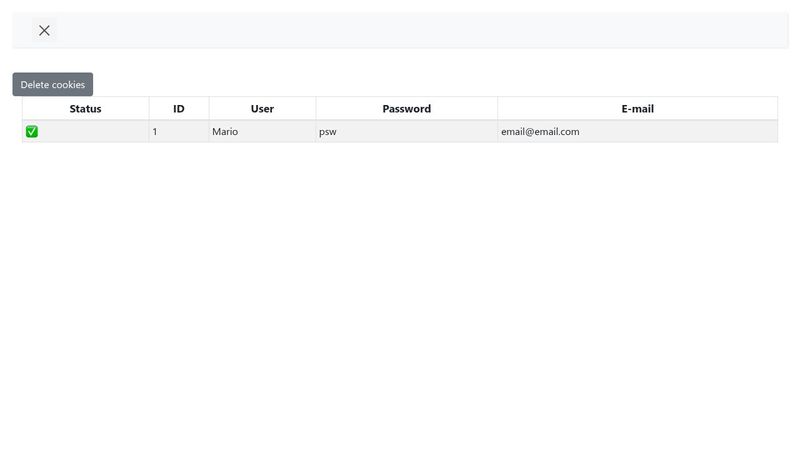Click the ID cell containing 1
Image resolution: width=800 pixels, height=450 pixels.
(155, 131)
